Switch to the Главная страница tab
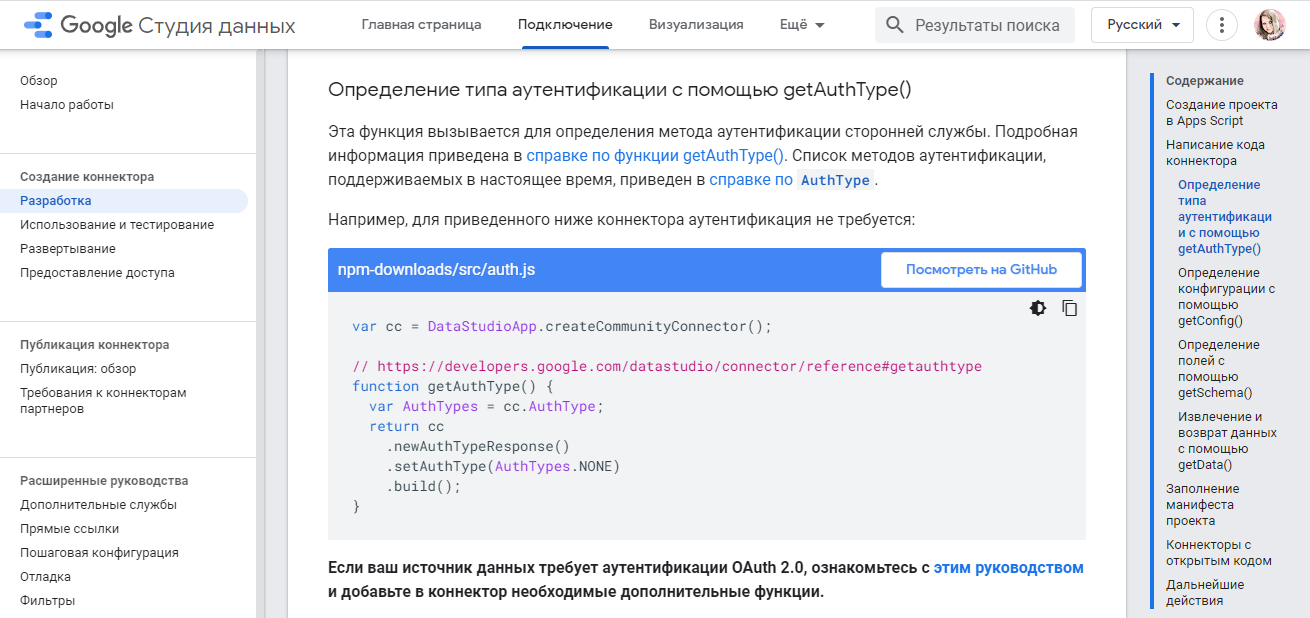 click(x=421, y=25)
